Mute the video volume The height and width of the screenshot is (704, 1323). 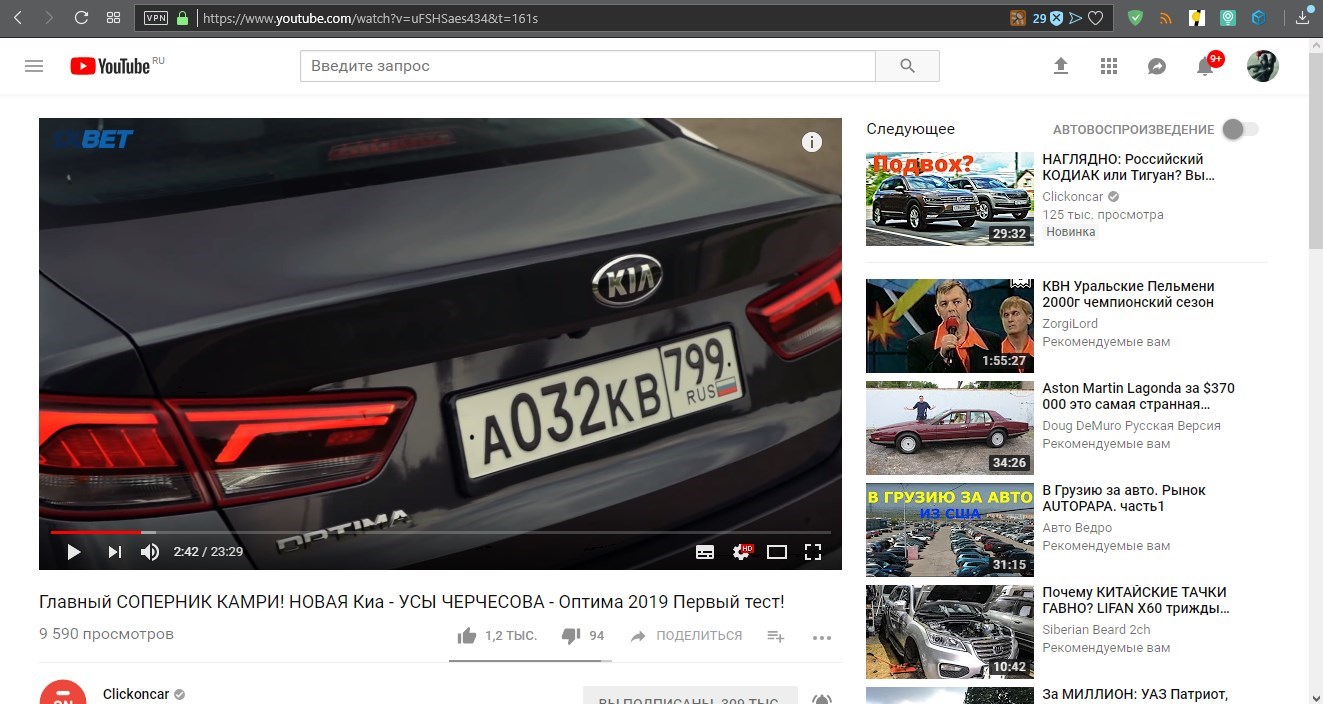pyautogui.click(x=150, y=552)
